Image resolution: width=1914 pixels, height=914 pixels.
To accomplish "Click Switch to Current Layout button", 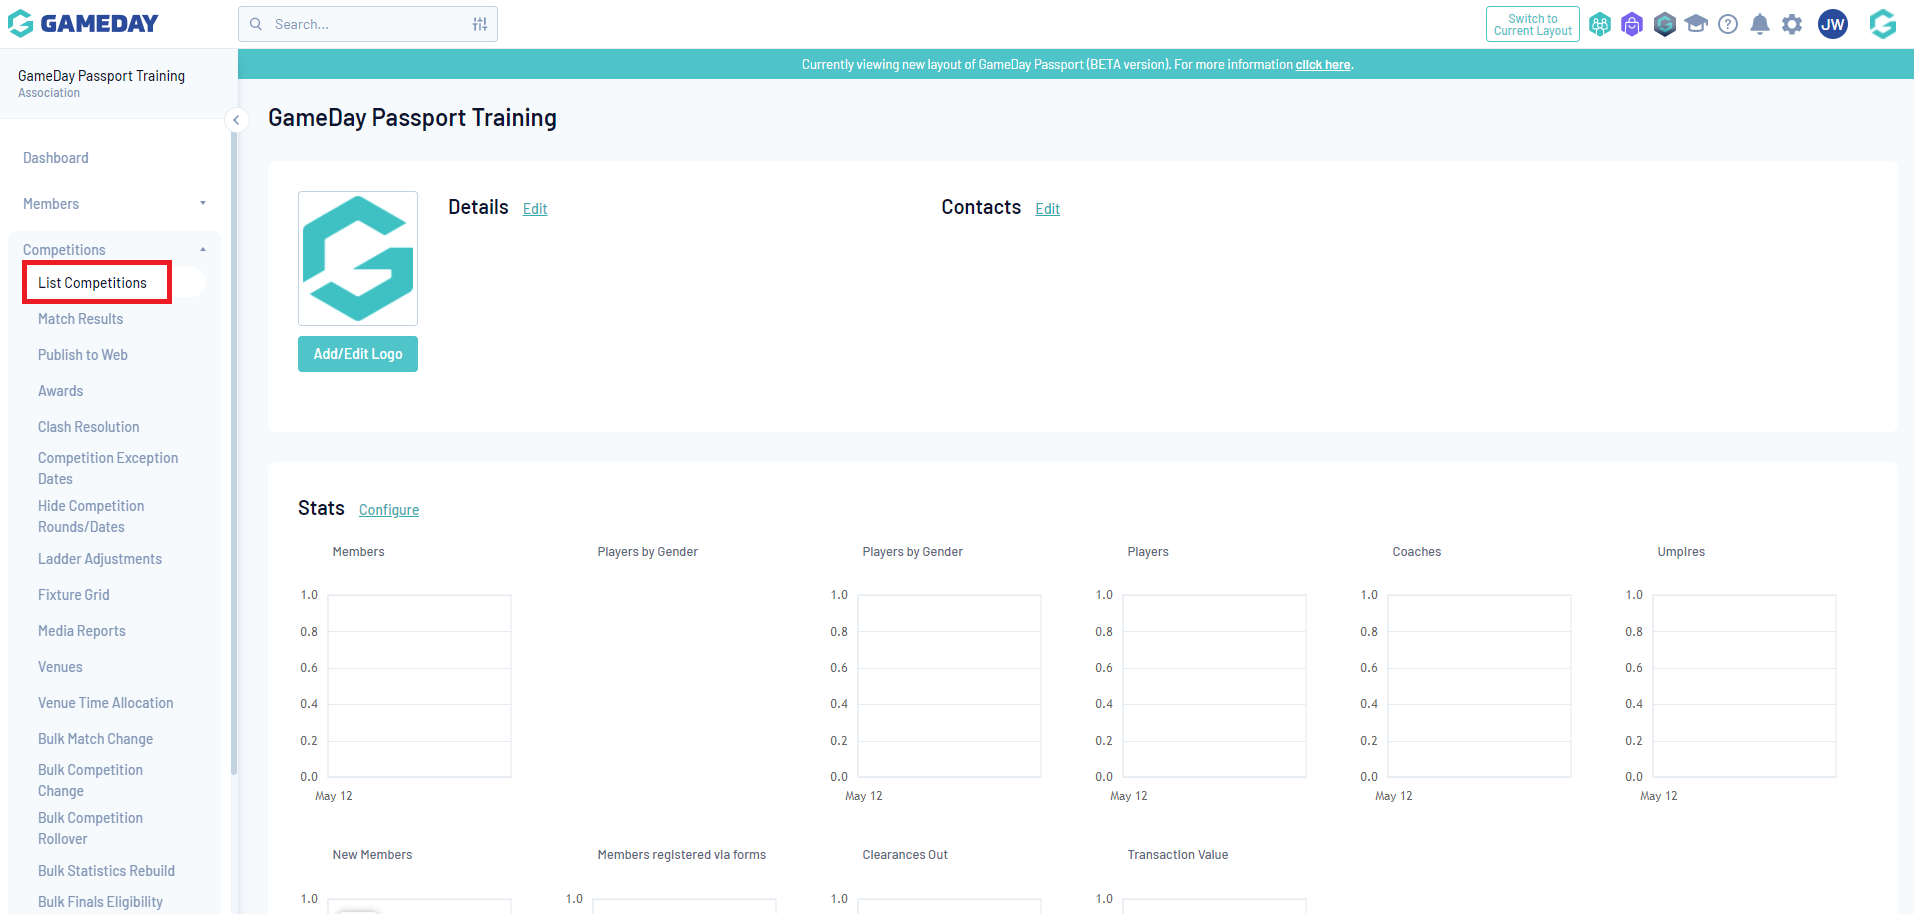I will 1533,24.
